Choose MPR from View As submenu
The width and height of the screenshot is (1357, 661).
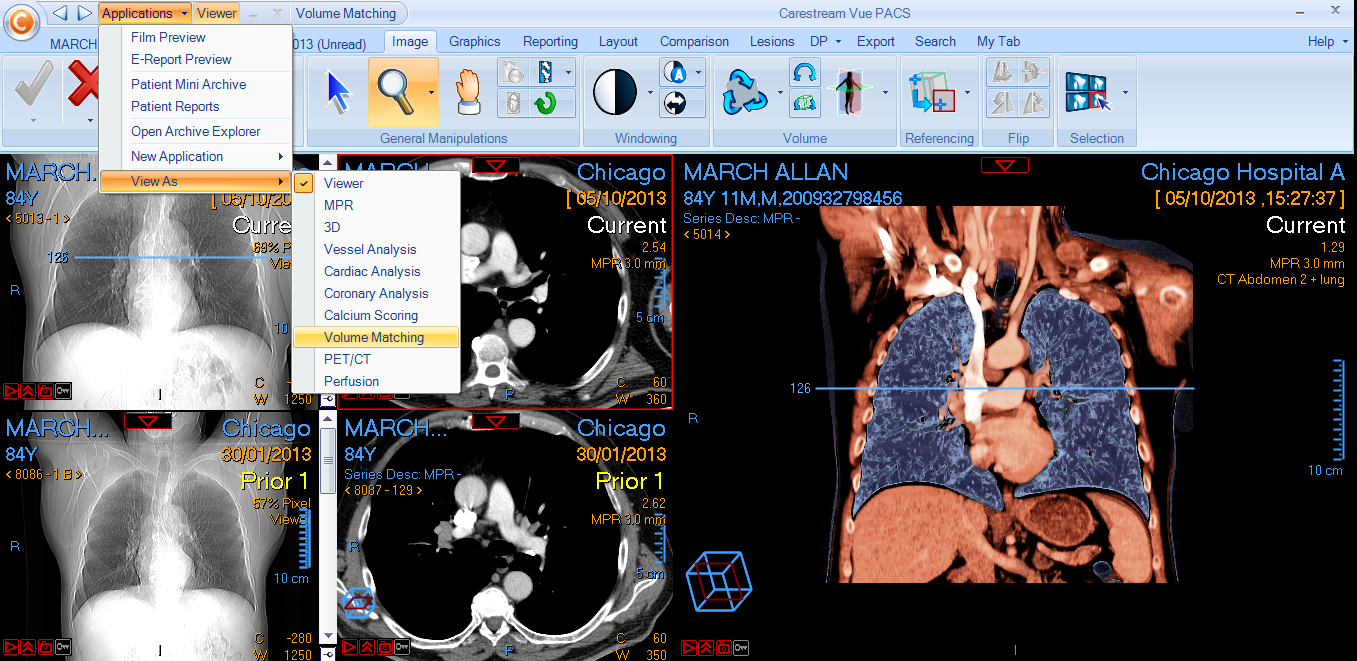pos(376,205)
